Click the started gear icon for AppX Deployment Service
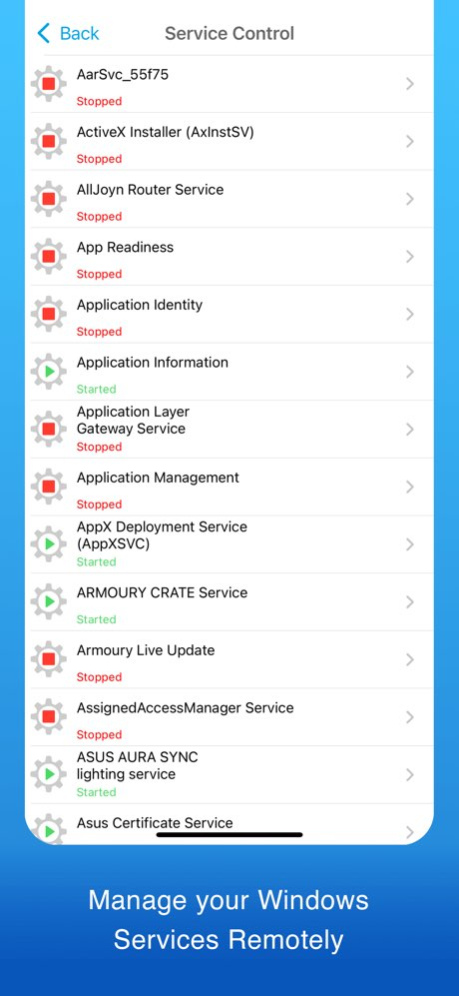The height and width of the screenshot is (996, 459). click(x=49, y=544)
